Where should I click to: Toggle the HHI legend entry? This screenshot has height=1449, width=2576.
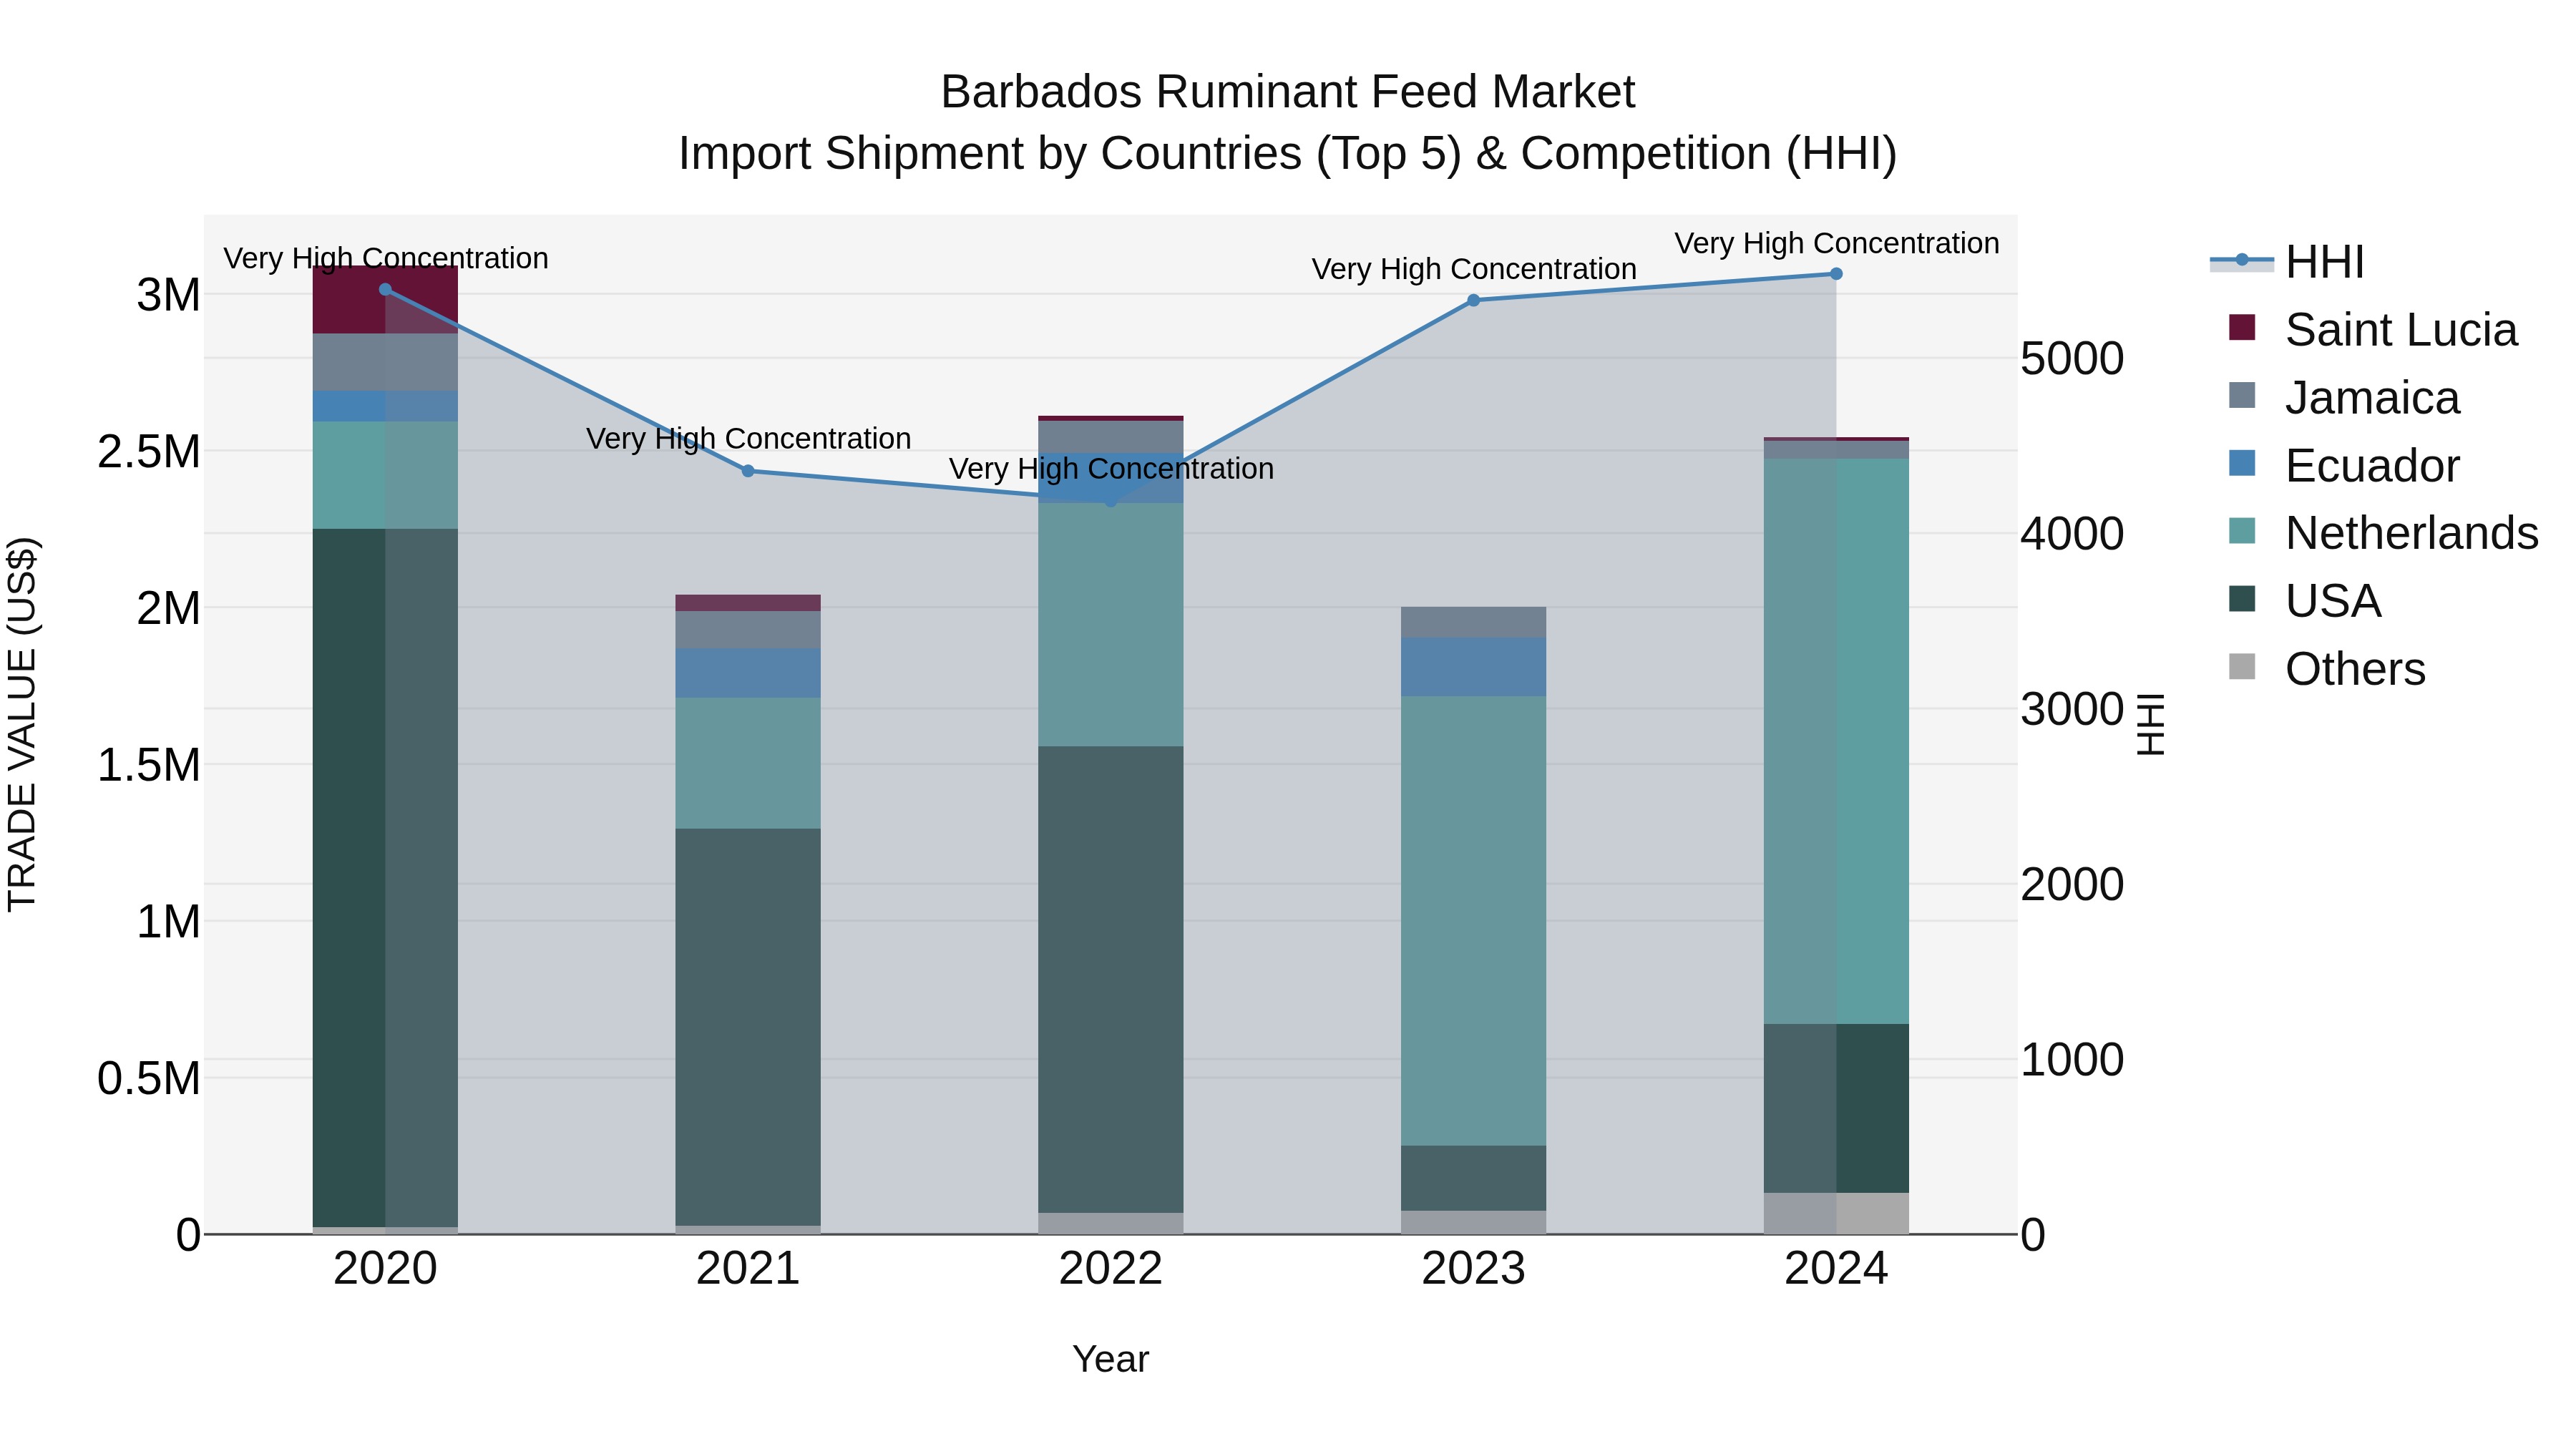pos(2286,262)
